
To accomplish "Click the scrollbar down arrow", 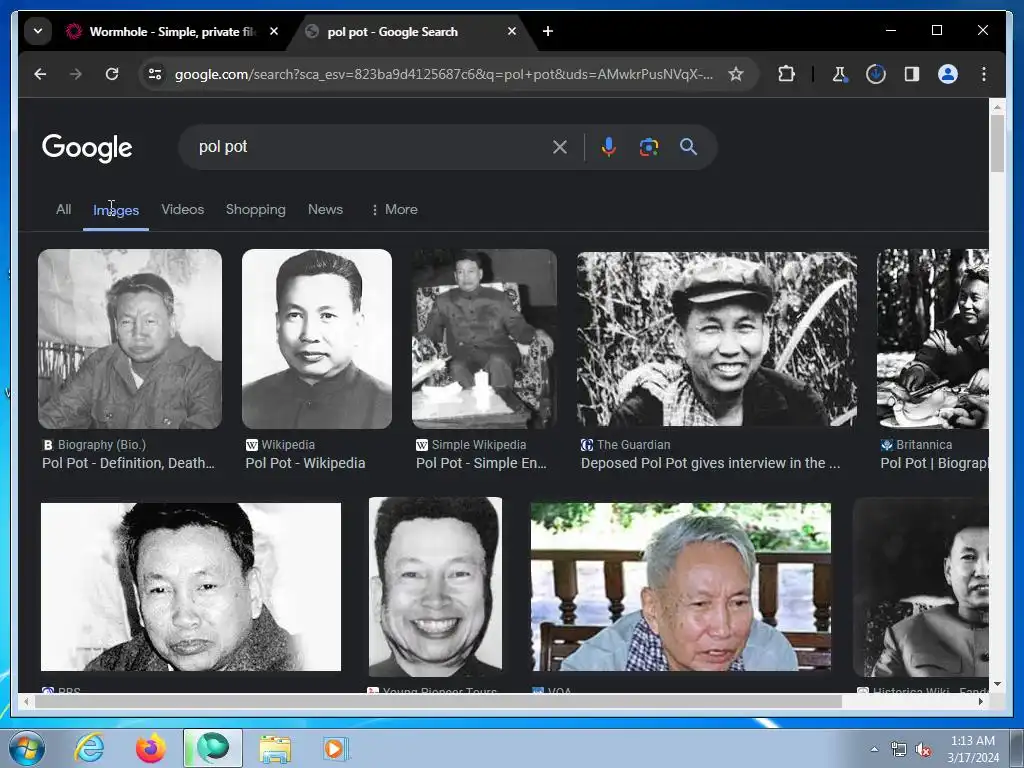I will pyautogui.click(x=997, y=684).
